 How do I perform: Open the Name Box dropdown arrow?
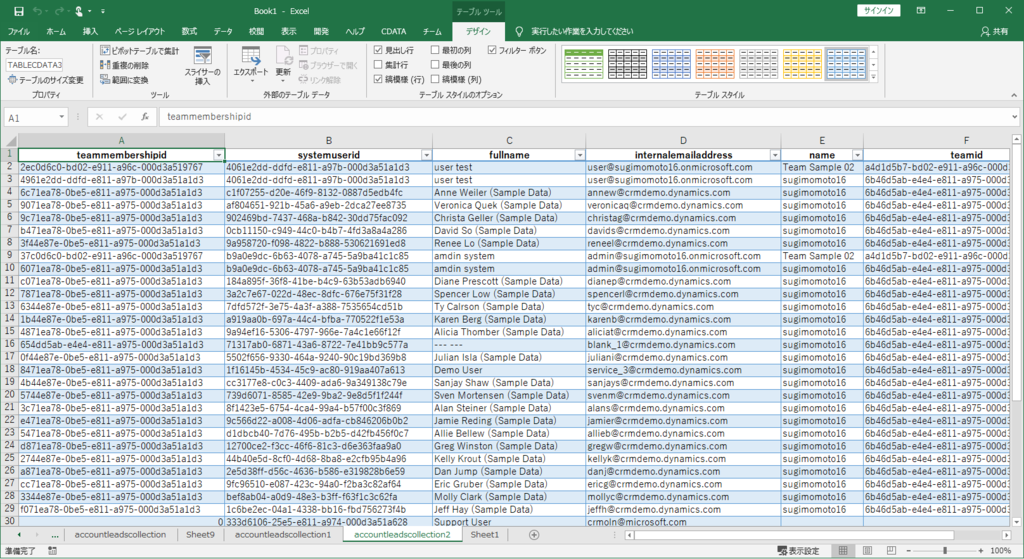61,117
